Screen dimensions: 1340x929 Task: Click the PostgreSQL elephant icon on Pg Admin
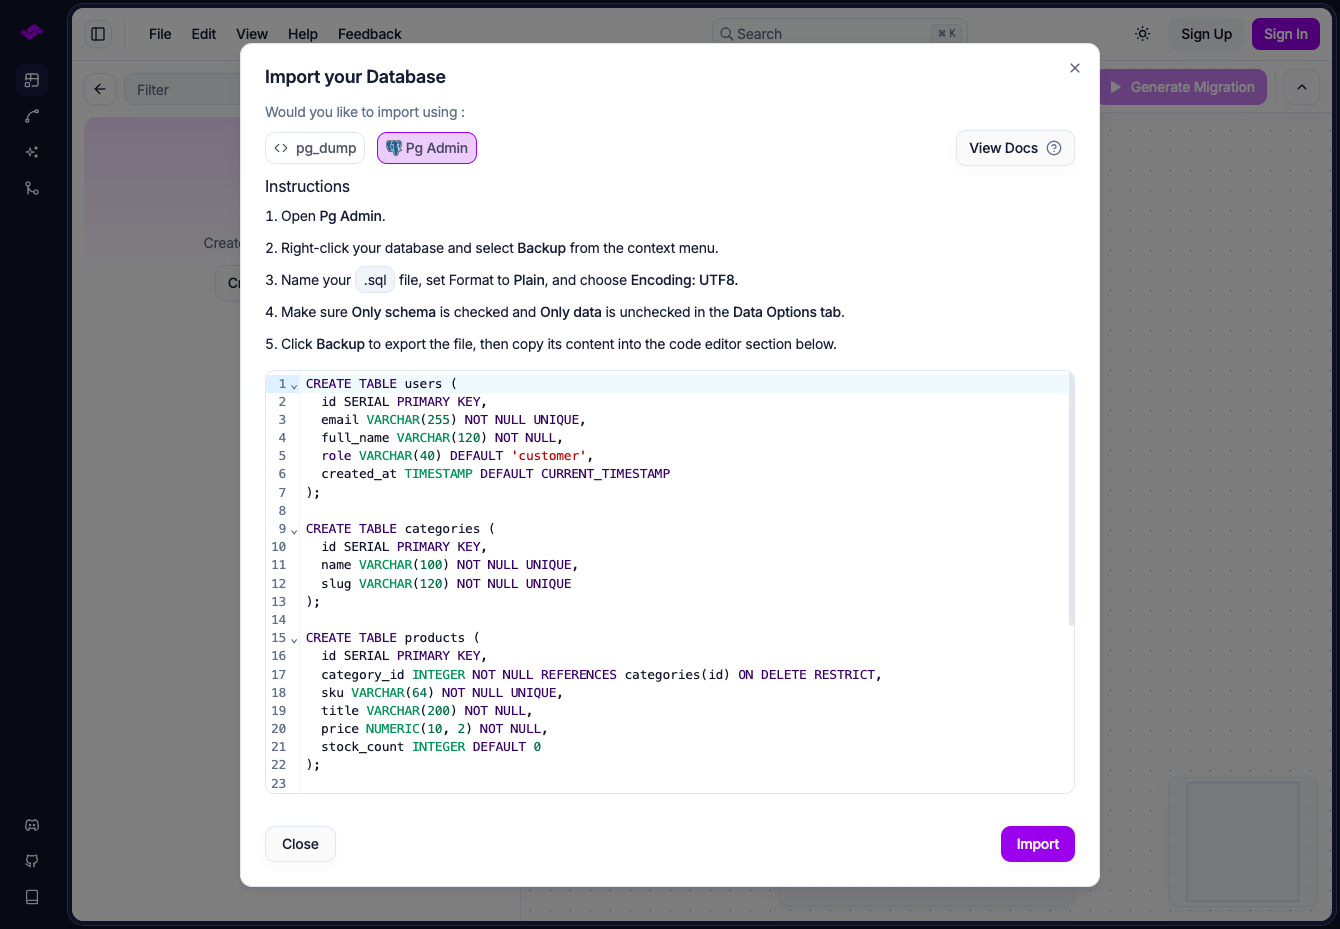tap(394, 148)
